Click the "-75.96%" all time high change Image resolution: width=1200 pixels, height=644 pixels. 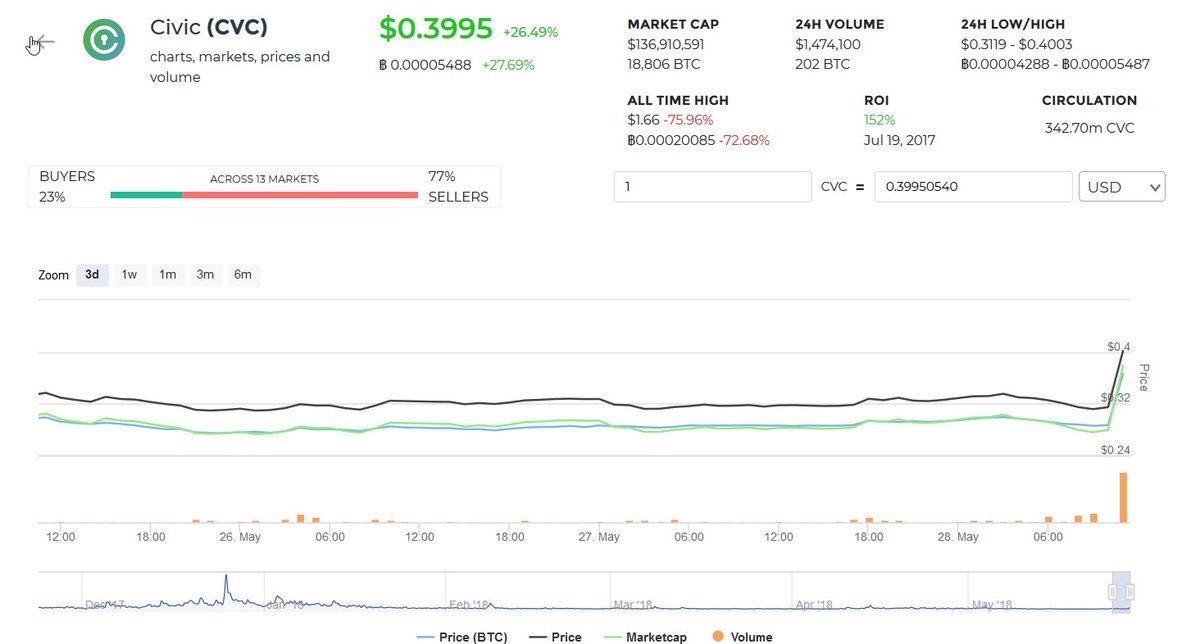tap(689, 120)
